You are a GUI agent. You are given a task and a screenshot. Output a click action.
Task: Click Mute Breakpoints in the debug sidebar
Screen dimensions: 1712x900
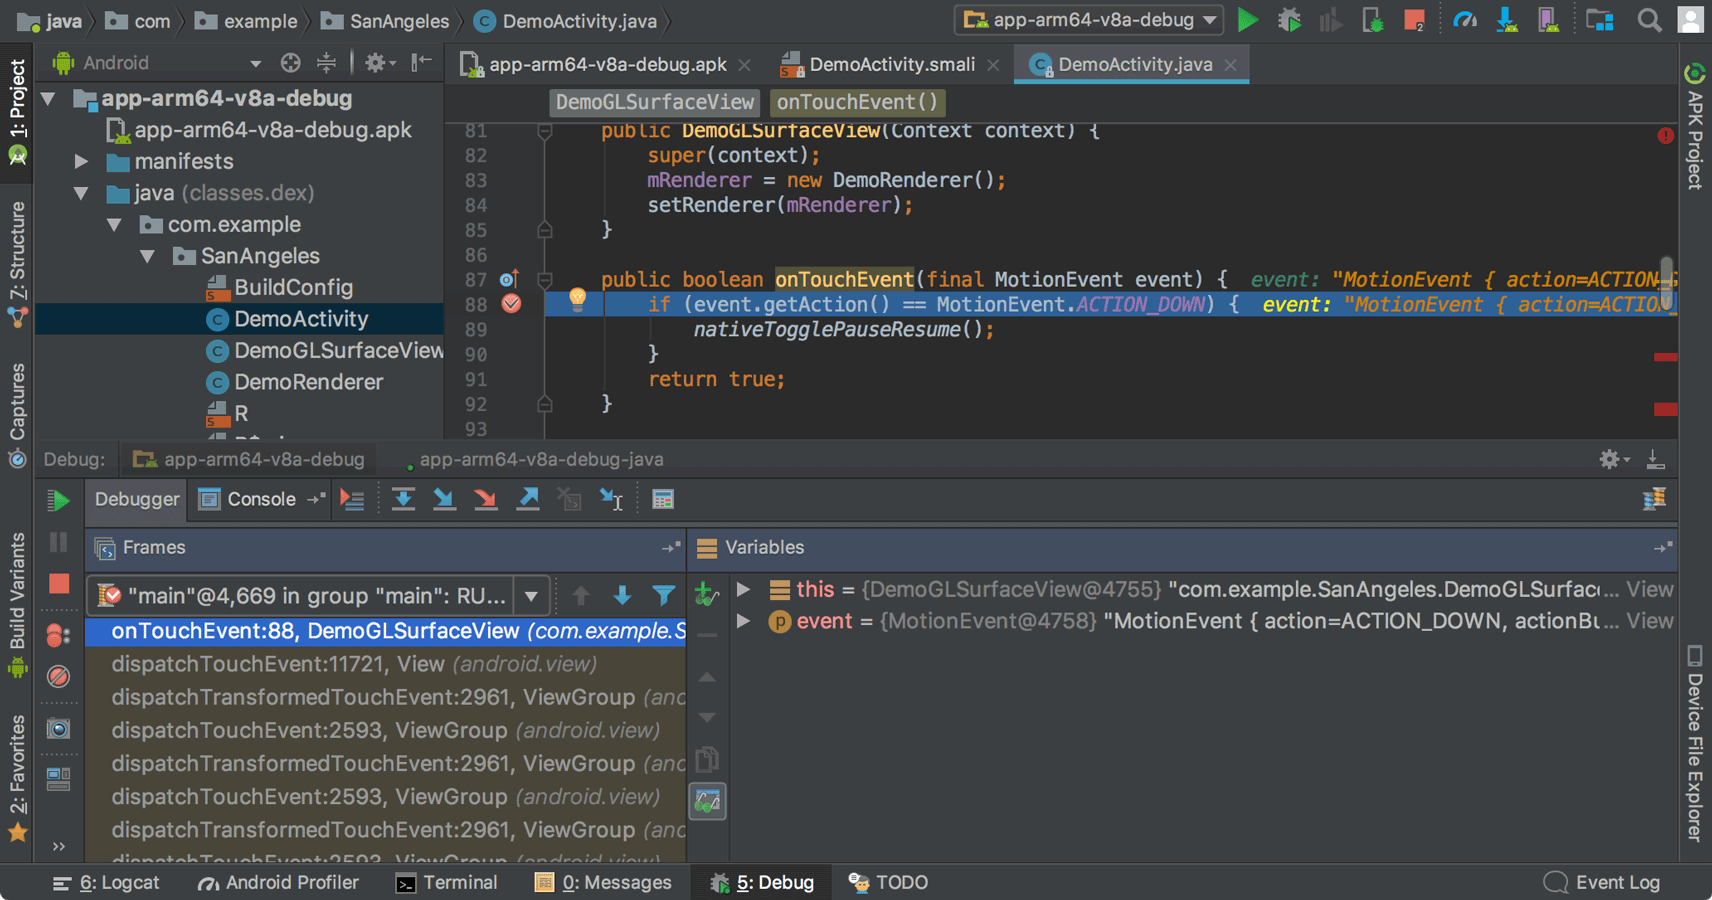point(58,676)
